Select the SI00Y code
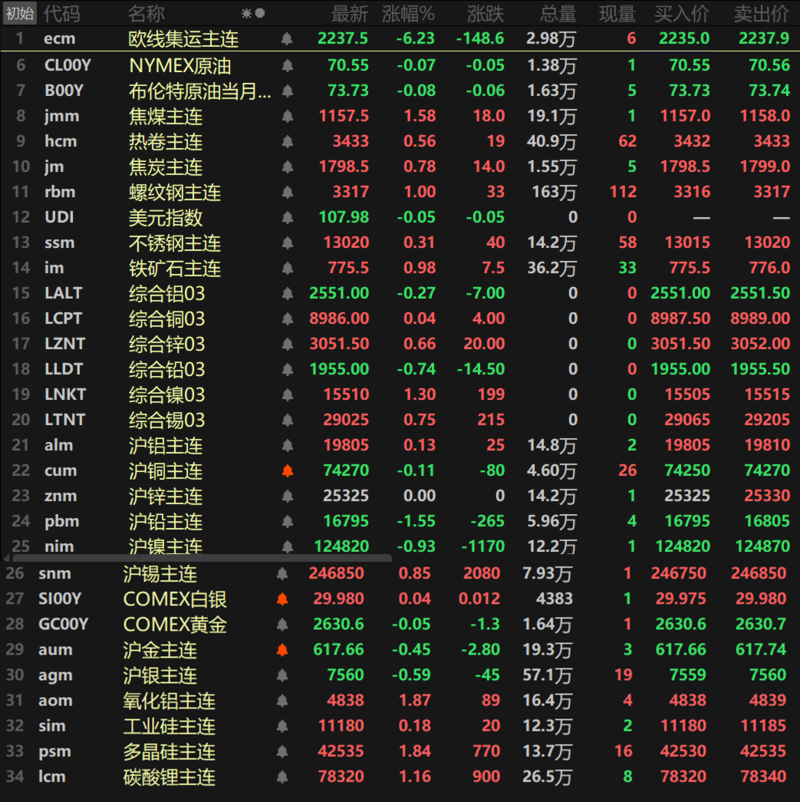 (x=60, y=598)
